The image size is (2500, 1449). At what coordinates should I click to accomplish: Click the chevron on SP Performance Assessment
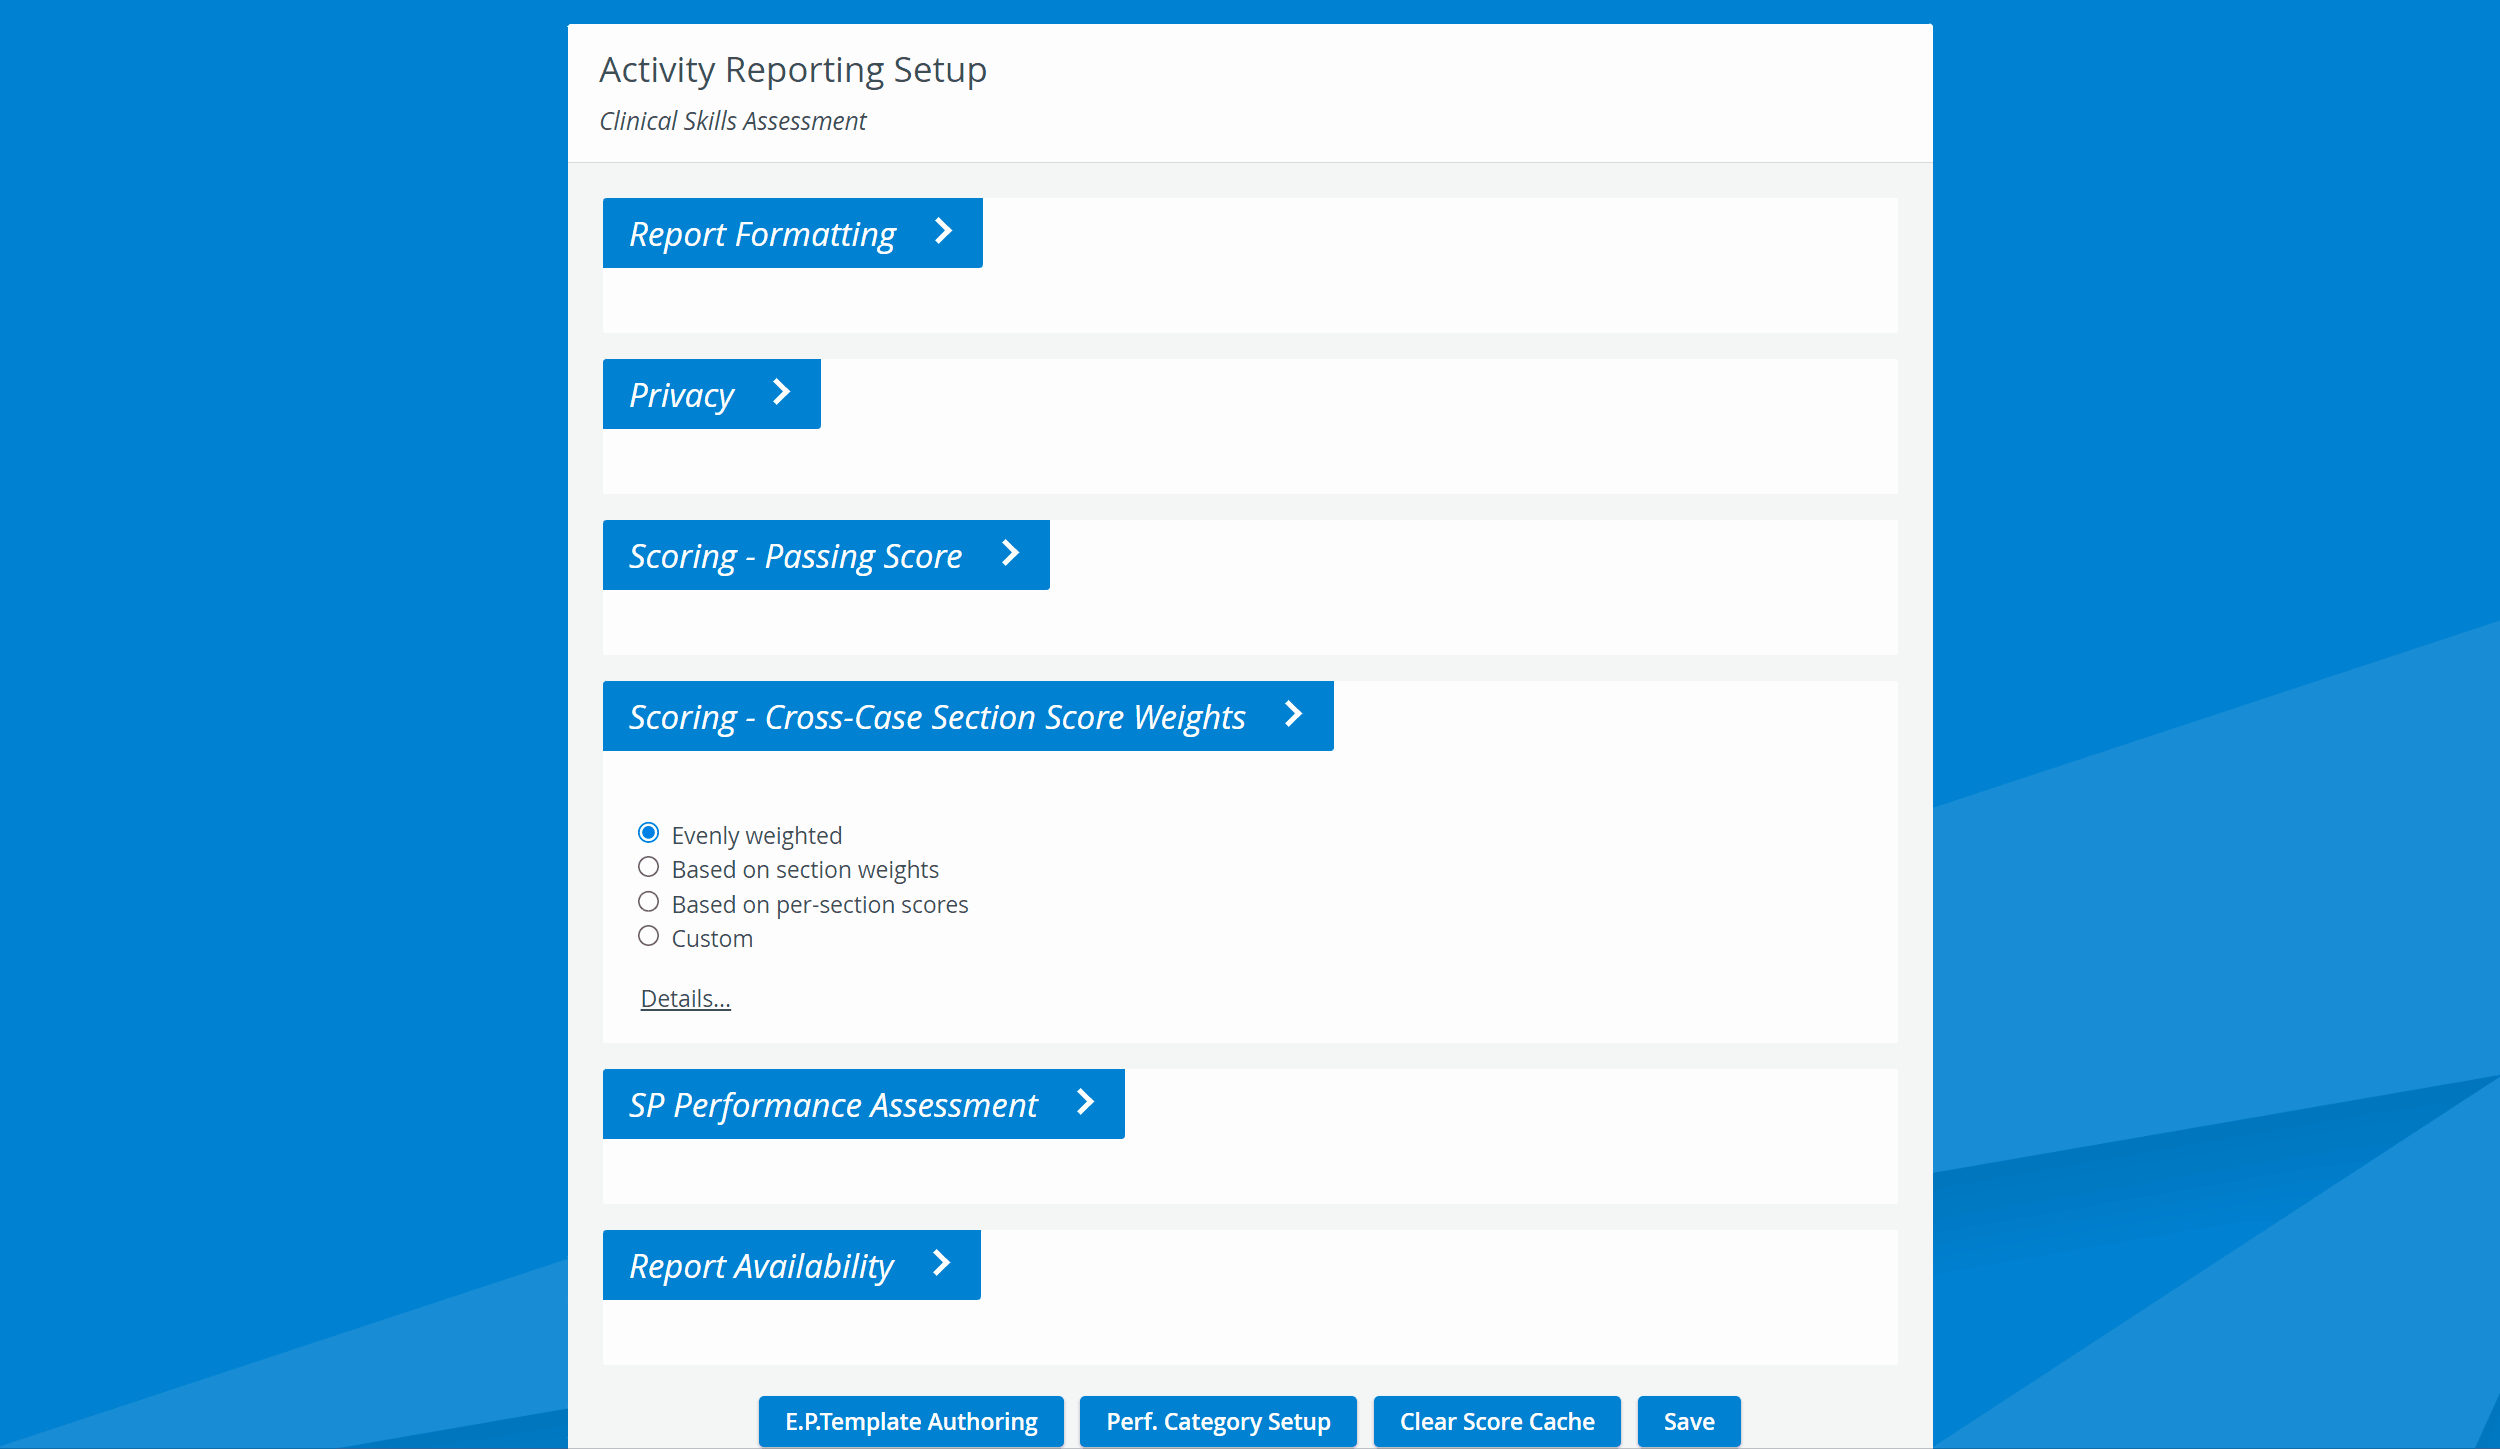(1085, 1103)
